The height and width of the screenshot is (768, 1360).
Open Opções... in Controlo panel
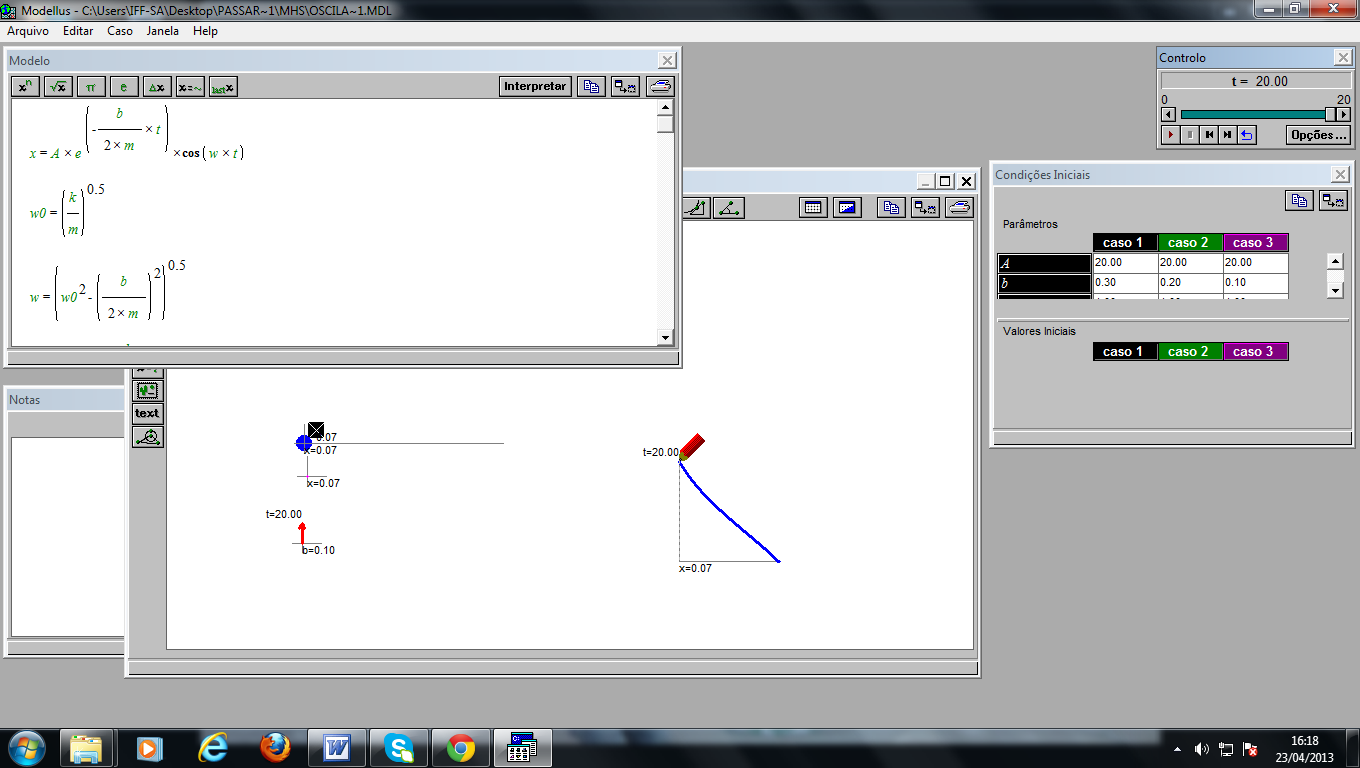coord(1318,135)
